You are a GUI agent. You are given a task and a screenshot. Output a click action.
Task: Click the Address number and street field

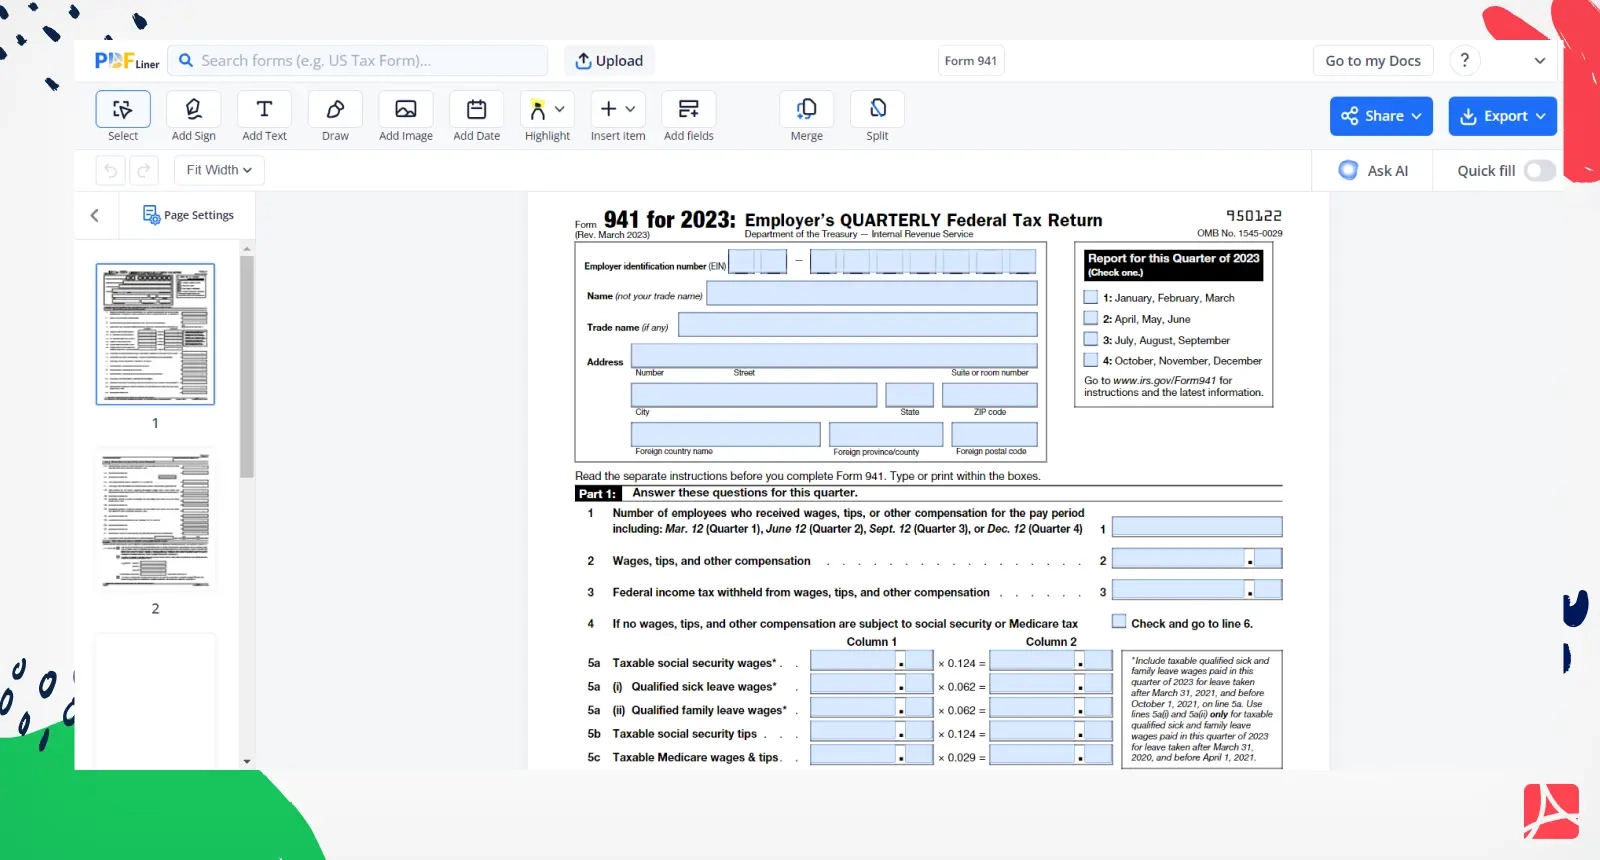834,356
